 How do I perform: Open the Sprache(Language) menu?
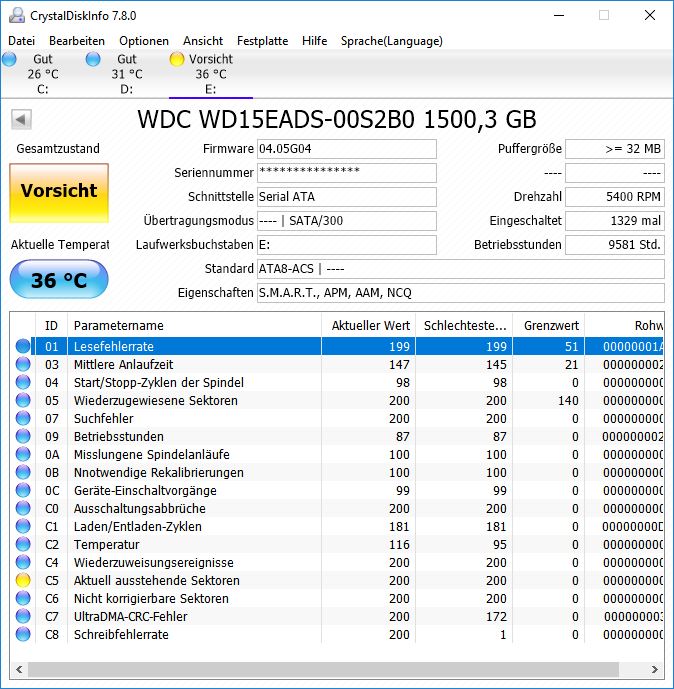point(391,41)
